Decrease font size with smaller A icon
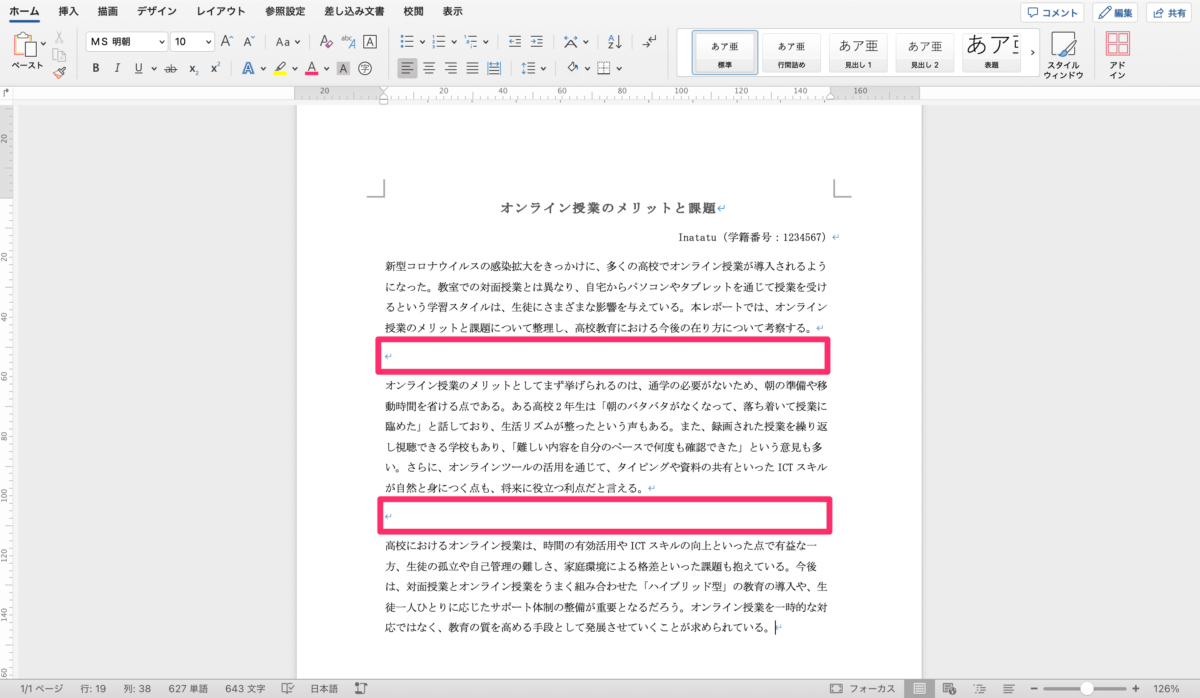The width and height of the screenshot is (1200, 698). 248,42
